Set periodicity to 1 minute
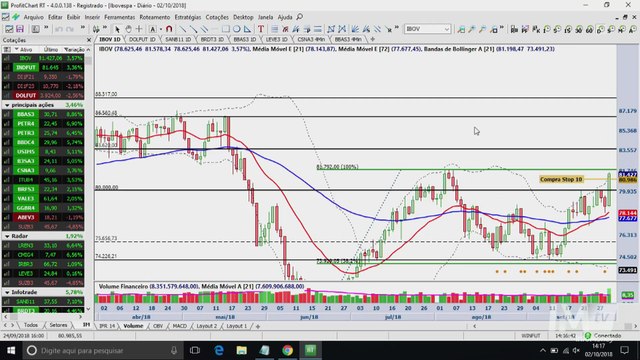 coord(547,29)
